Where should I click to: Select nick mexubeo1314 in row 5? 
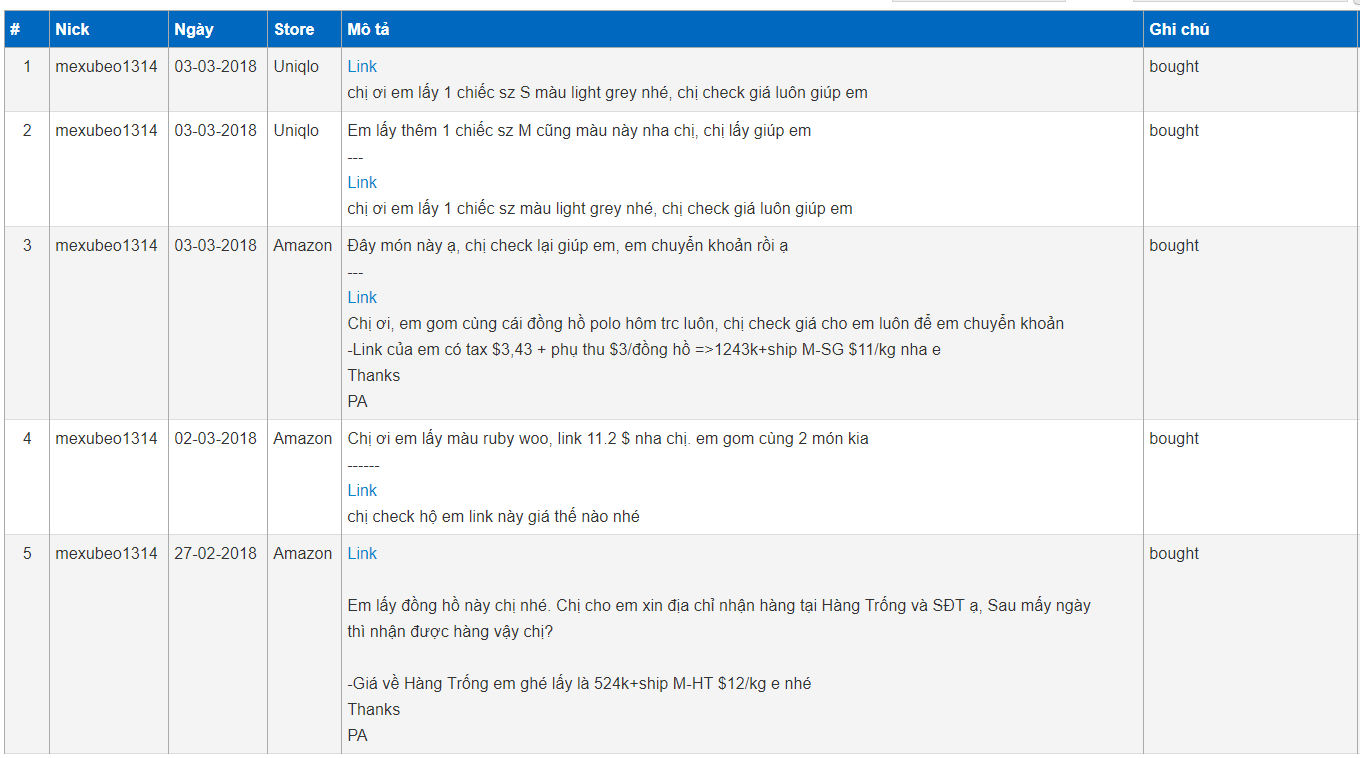[106, 554]
